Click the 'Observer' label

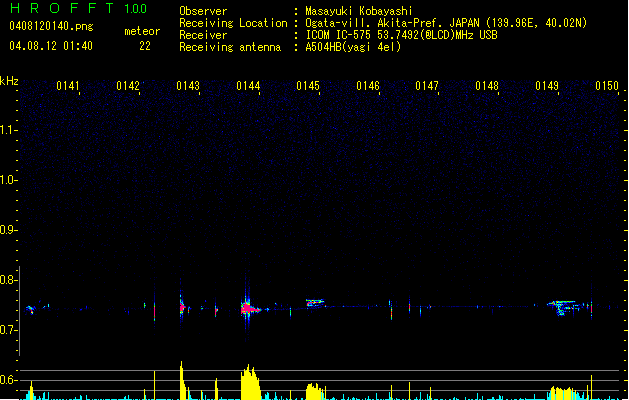[x=203, y=11]
